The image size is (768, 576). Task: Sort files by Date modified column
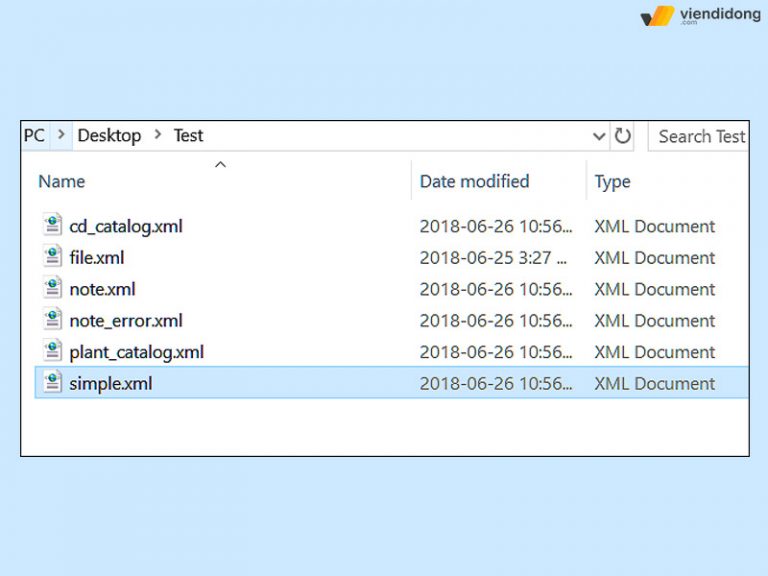point(474,181)
